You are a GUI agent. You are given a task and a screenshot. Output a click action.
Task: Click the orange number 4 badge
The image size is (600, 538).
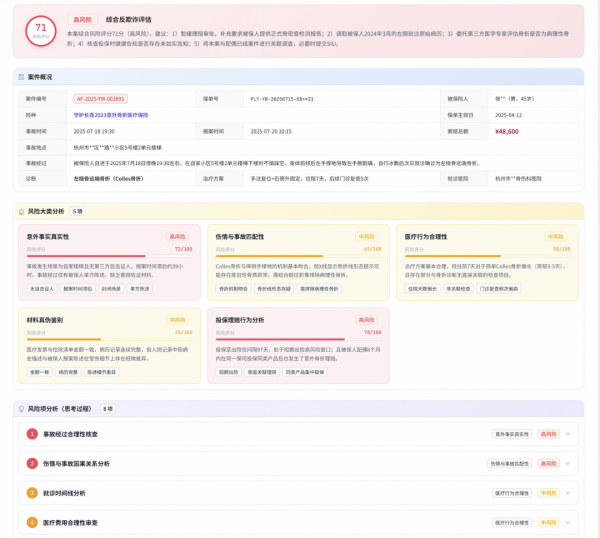coord(32,522)
